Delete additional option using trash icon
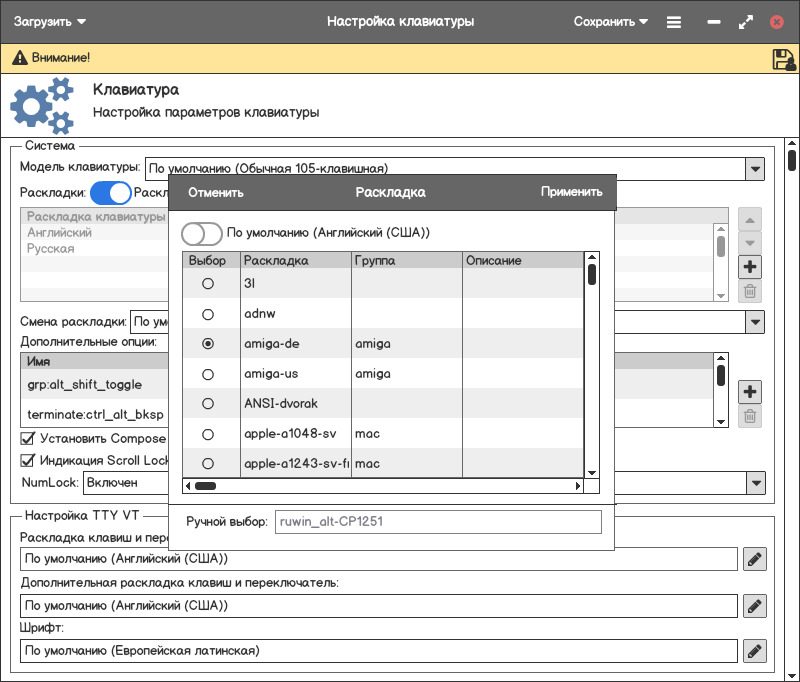800x682 pixels. click(x=750, y=416)
